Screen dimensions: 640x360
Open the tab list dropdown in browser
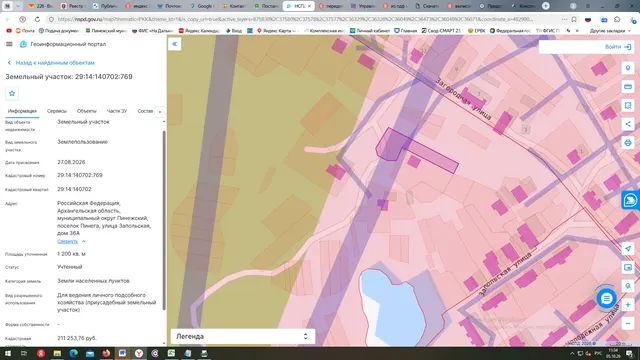(x=18, y=6)
